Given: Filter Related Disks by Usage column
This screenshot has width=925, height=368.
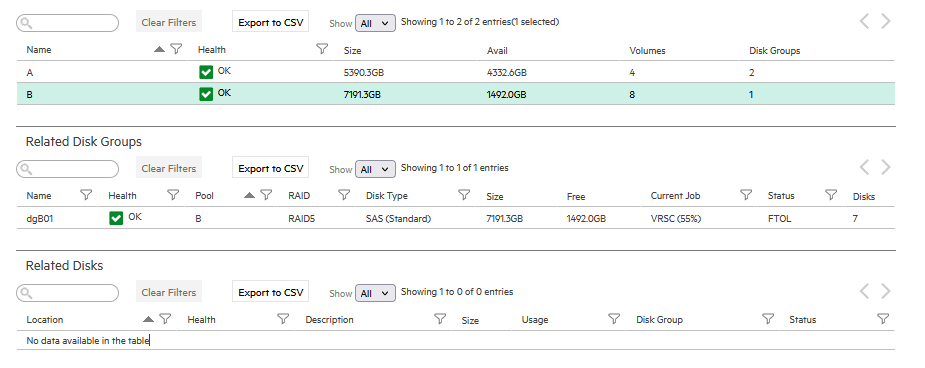Looking at the screenshot, I should tap(614, 319).
